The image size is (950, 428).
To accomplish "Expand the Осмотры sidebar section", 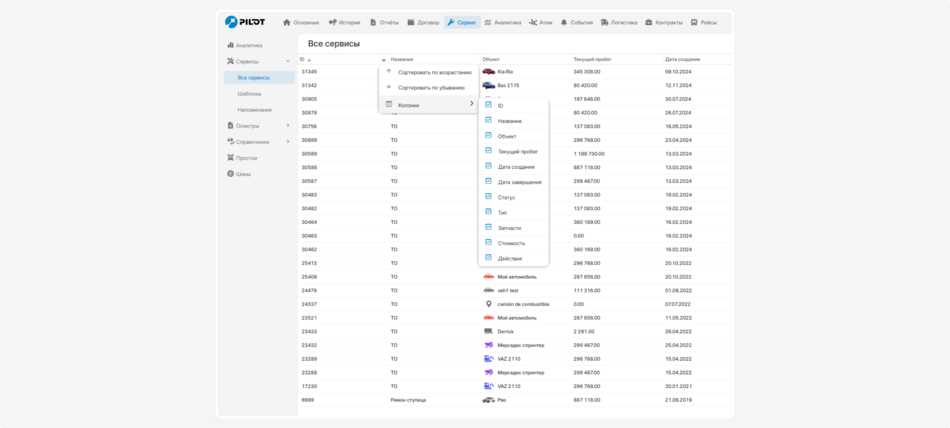I will tap(288, 126).
